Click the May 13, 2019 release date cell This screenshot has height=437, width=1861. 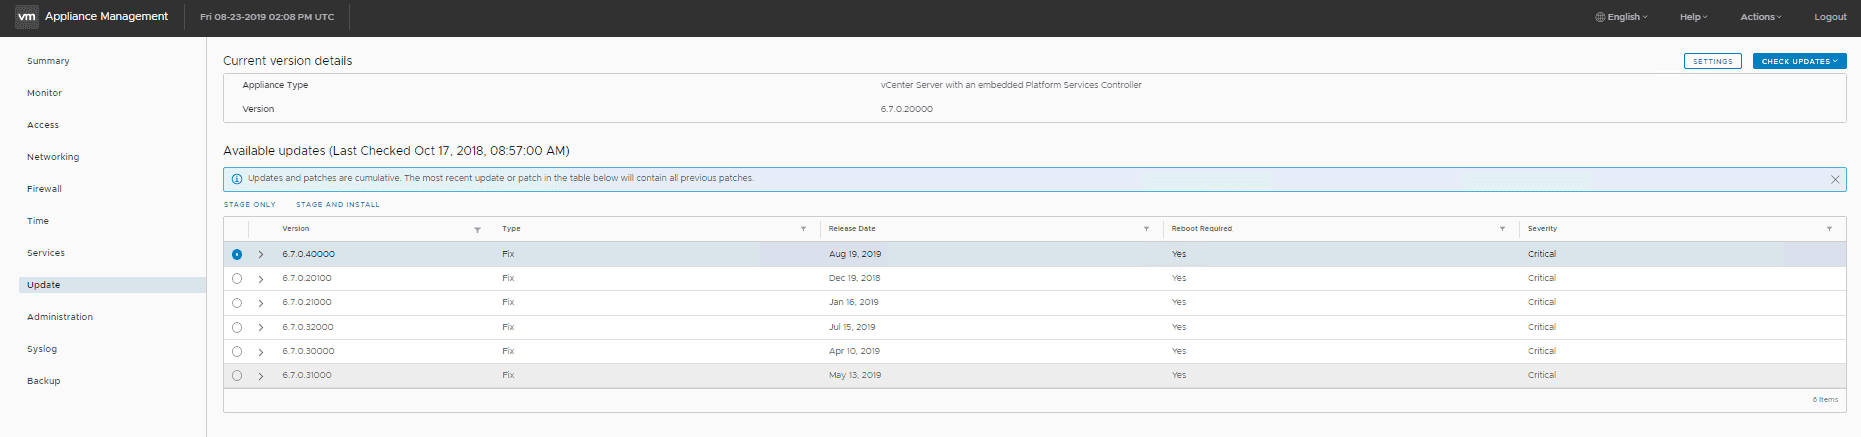[855, 375]
